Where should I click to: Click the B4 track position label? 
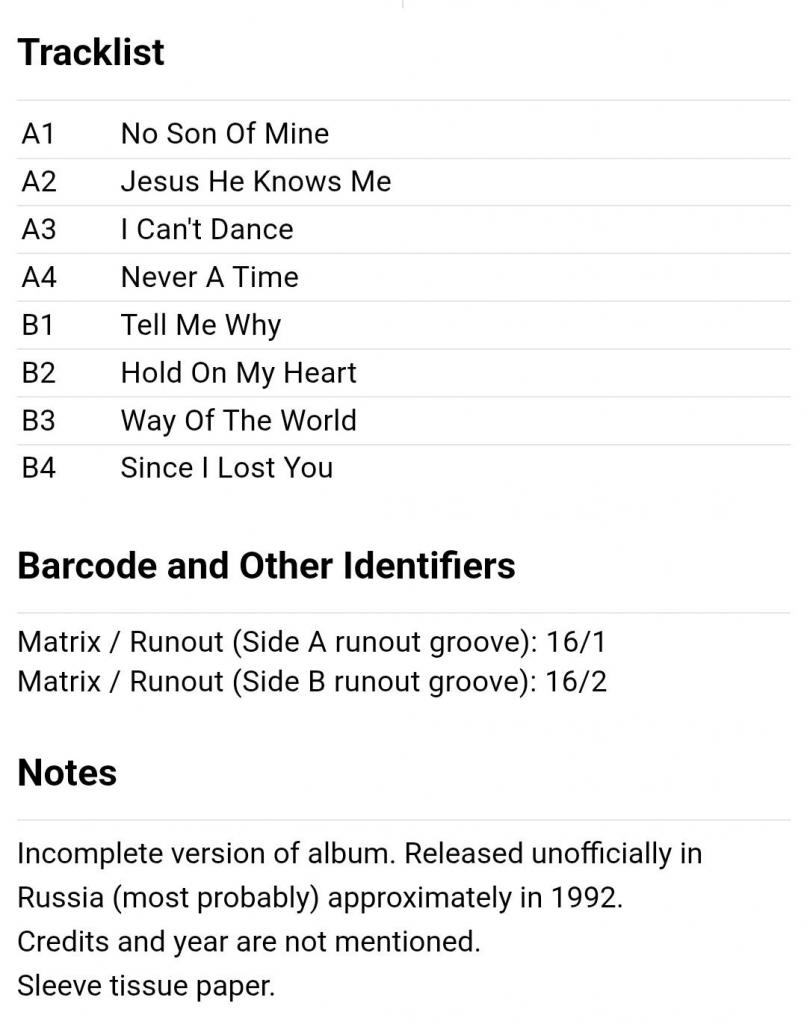coord(39,468)
